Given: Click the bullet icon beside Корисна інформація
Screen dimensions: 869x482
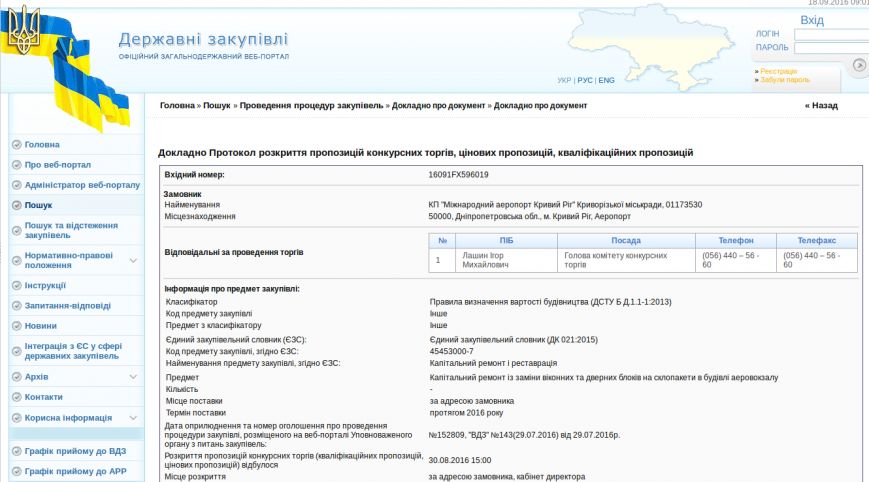Looking at the screenshot, I should pyautogui.click(x=17, y=418).
